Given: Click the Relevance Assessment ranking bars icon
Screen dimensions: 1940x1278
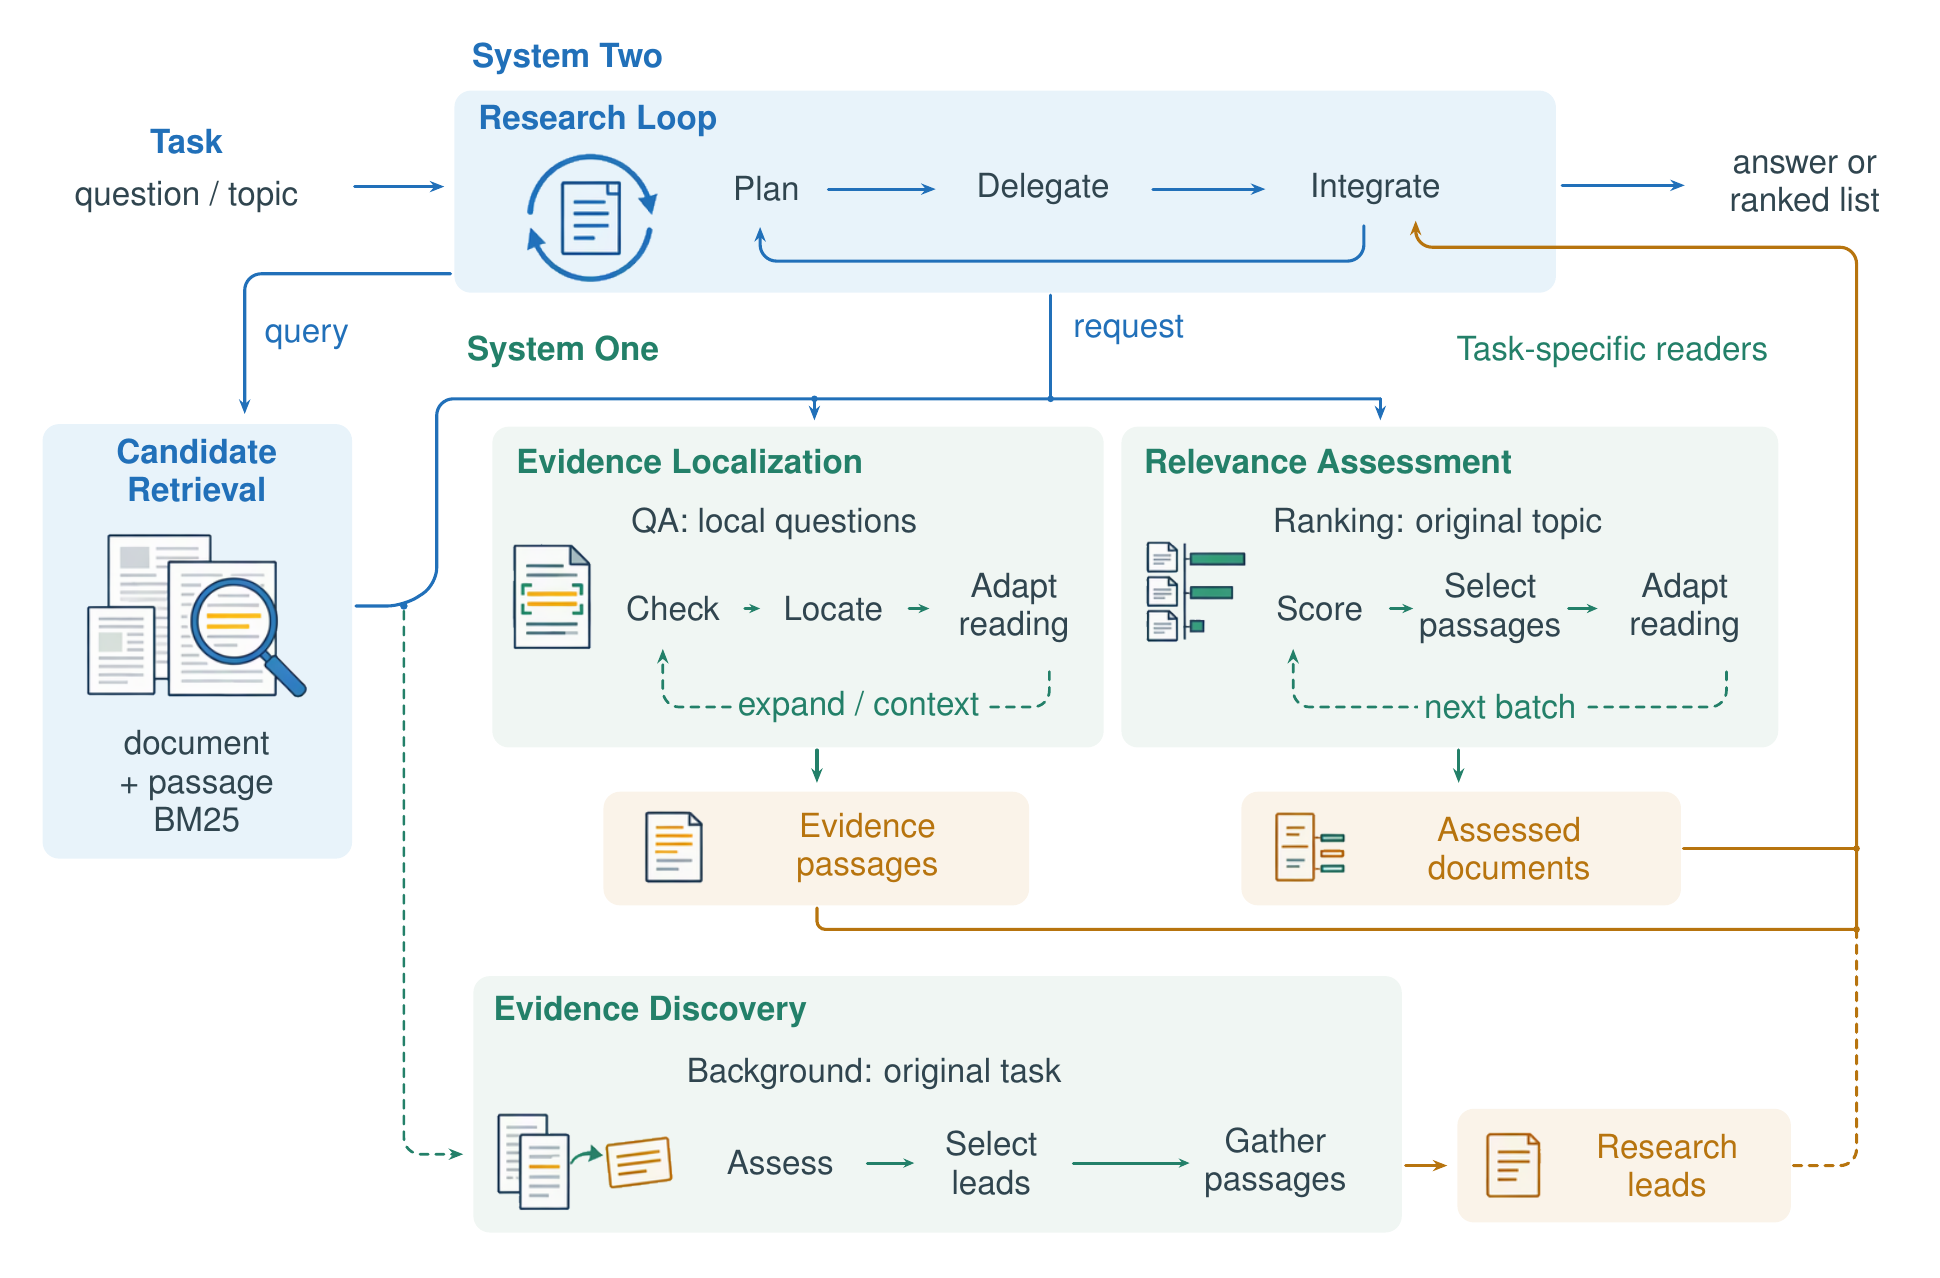Looking at the screenshot, I should point(1195,591).
